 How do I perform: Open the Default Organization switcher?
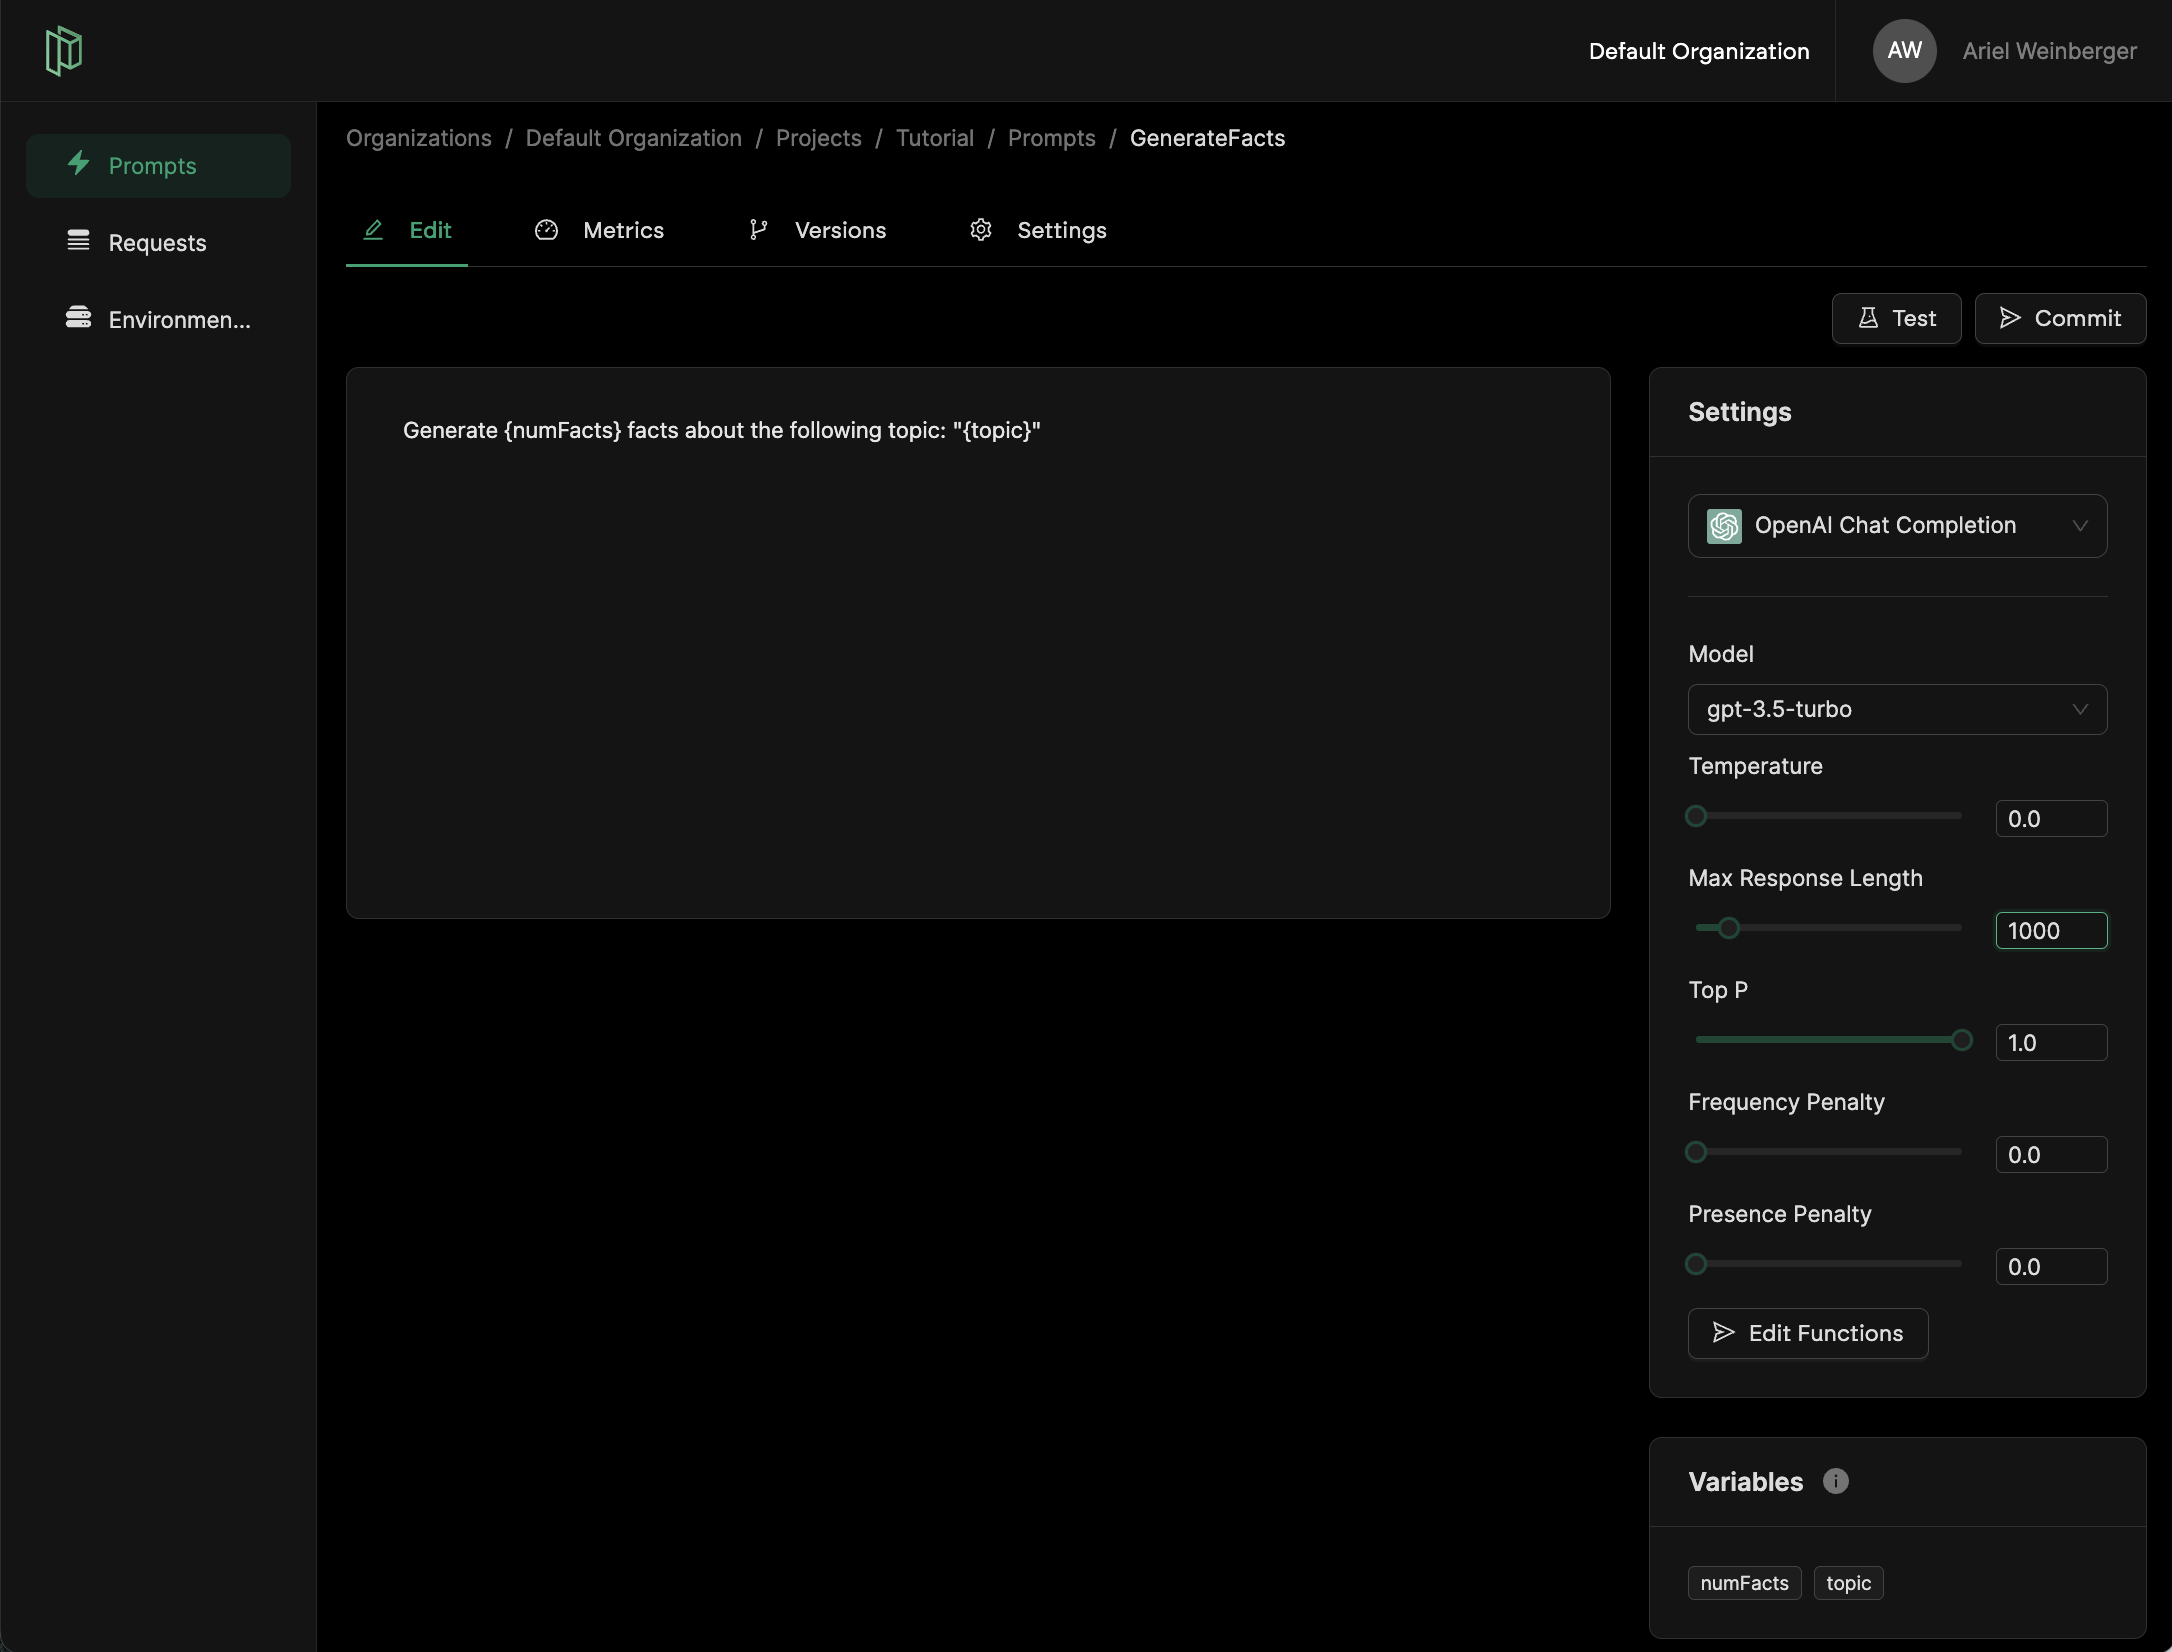pos(1698,51)
